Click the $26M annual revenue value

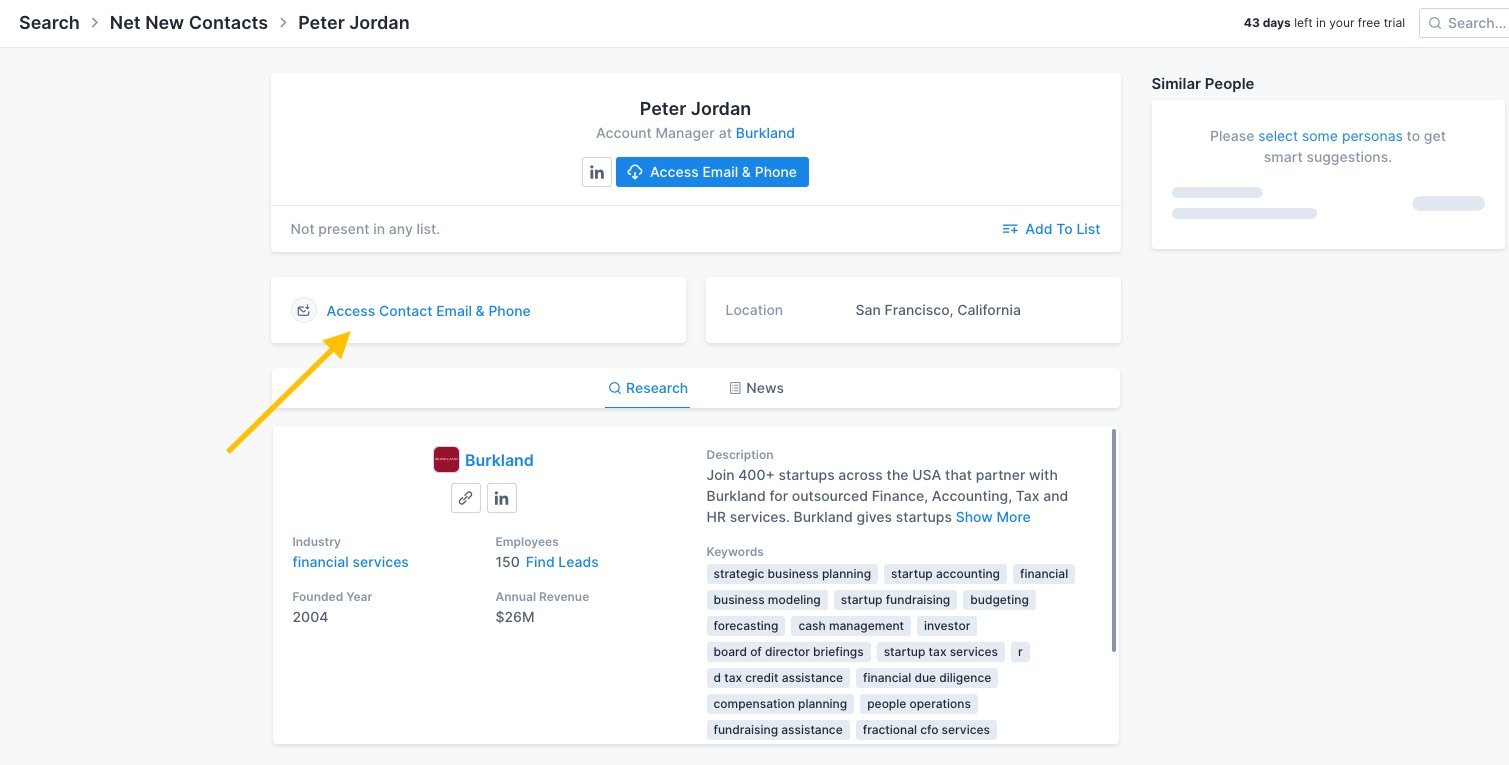[x=515, y=617]
